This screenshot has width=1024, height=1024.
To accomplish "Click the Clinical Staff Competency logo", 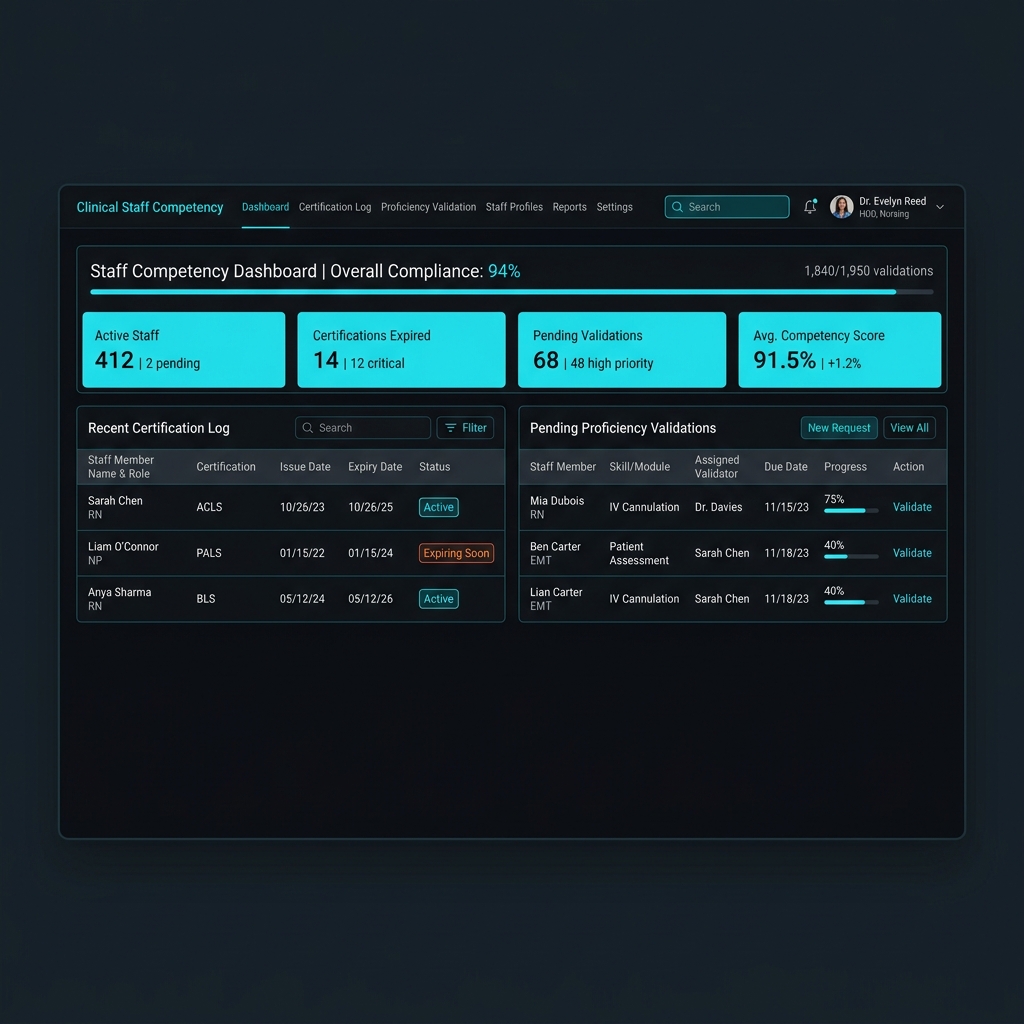I will pyautogui.click(x=150, y=207).
